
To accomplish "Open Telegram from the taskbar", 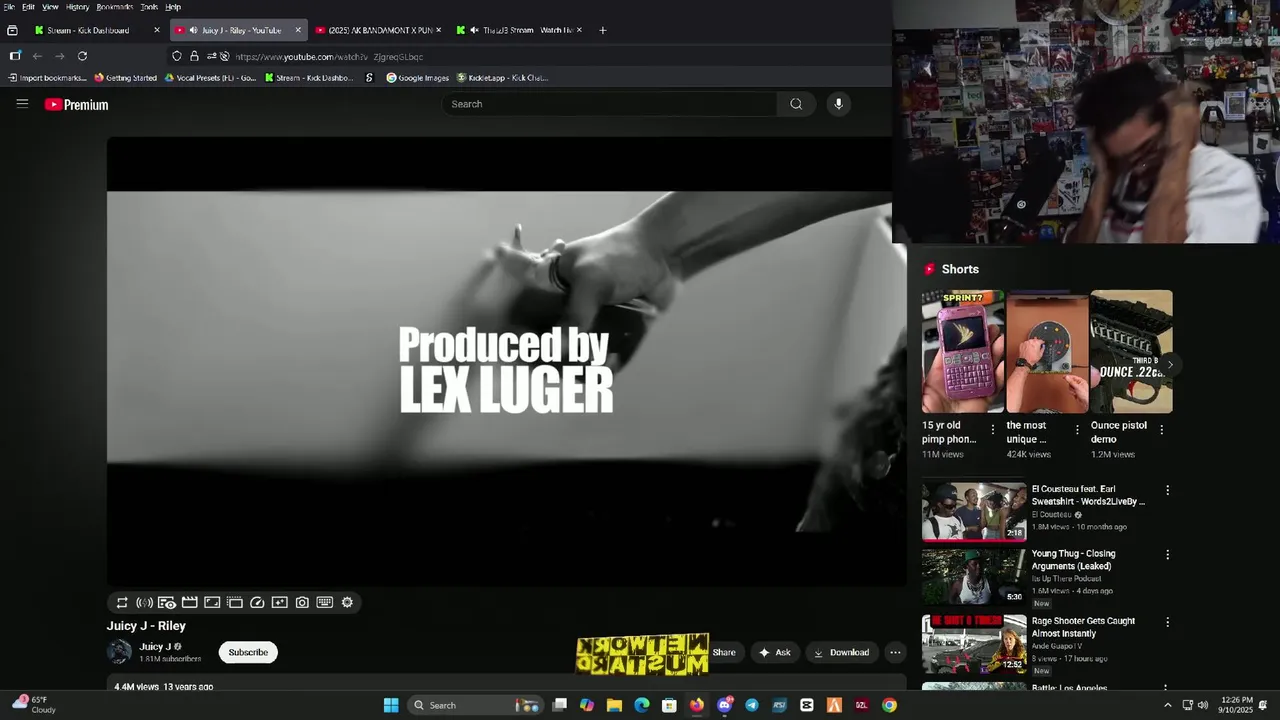I will (x=752, y=705).
